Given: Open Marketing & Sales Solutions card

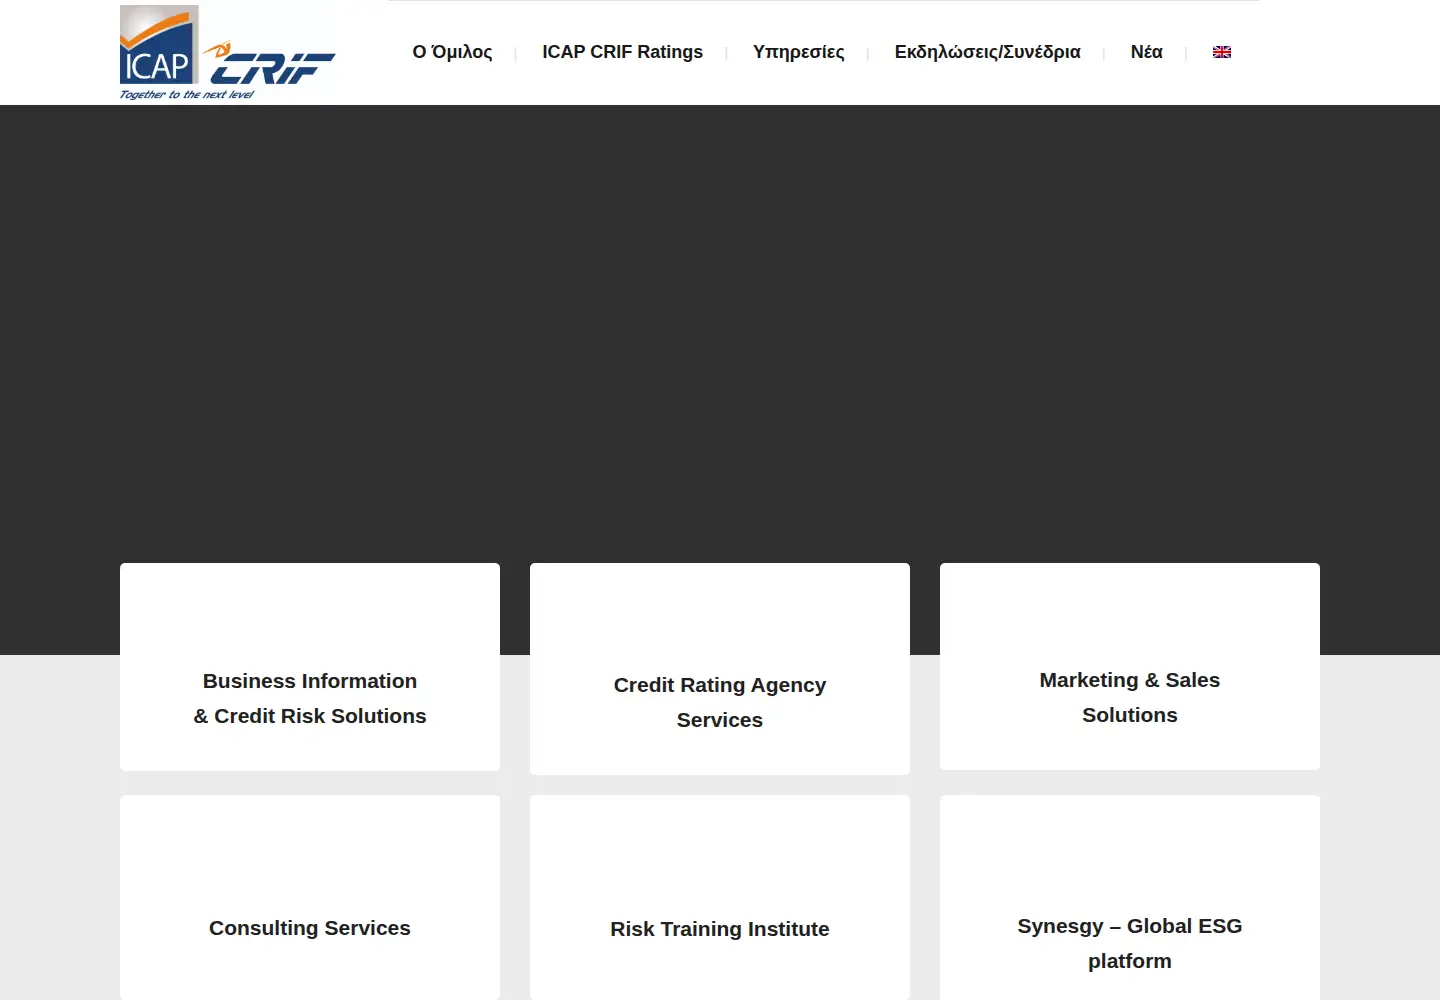Looking at the screenshot, I should pyautogui.click(x=1130, y=667).
